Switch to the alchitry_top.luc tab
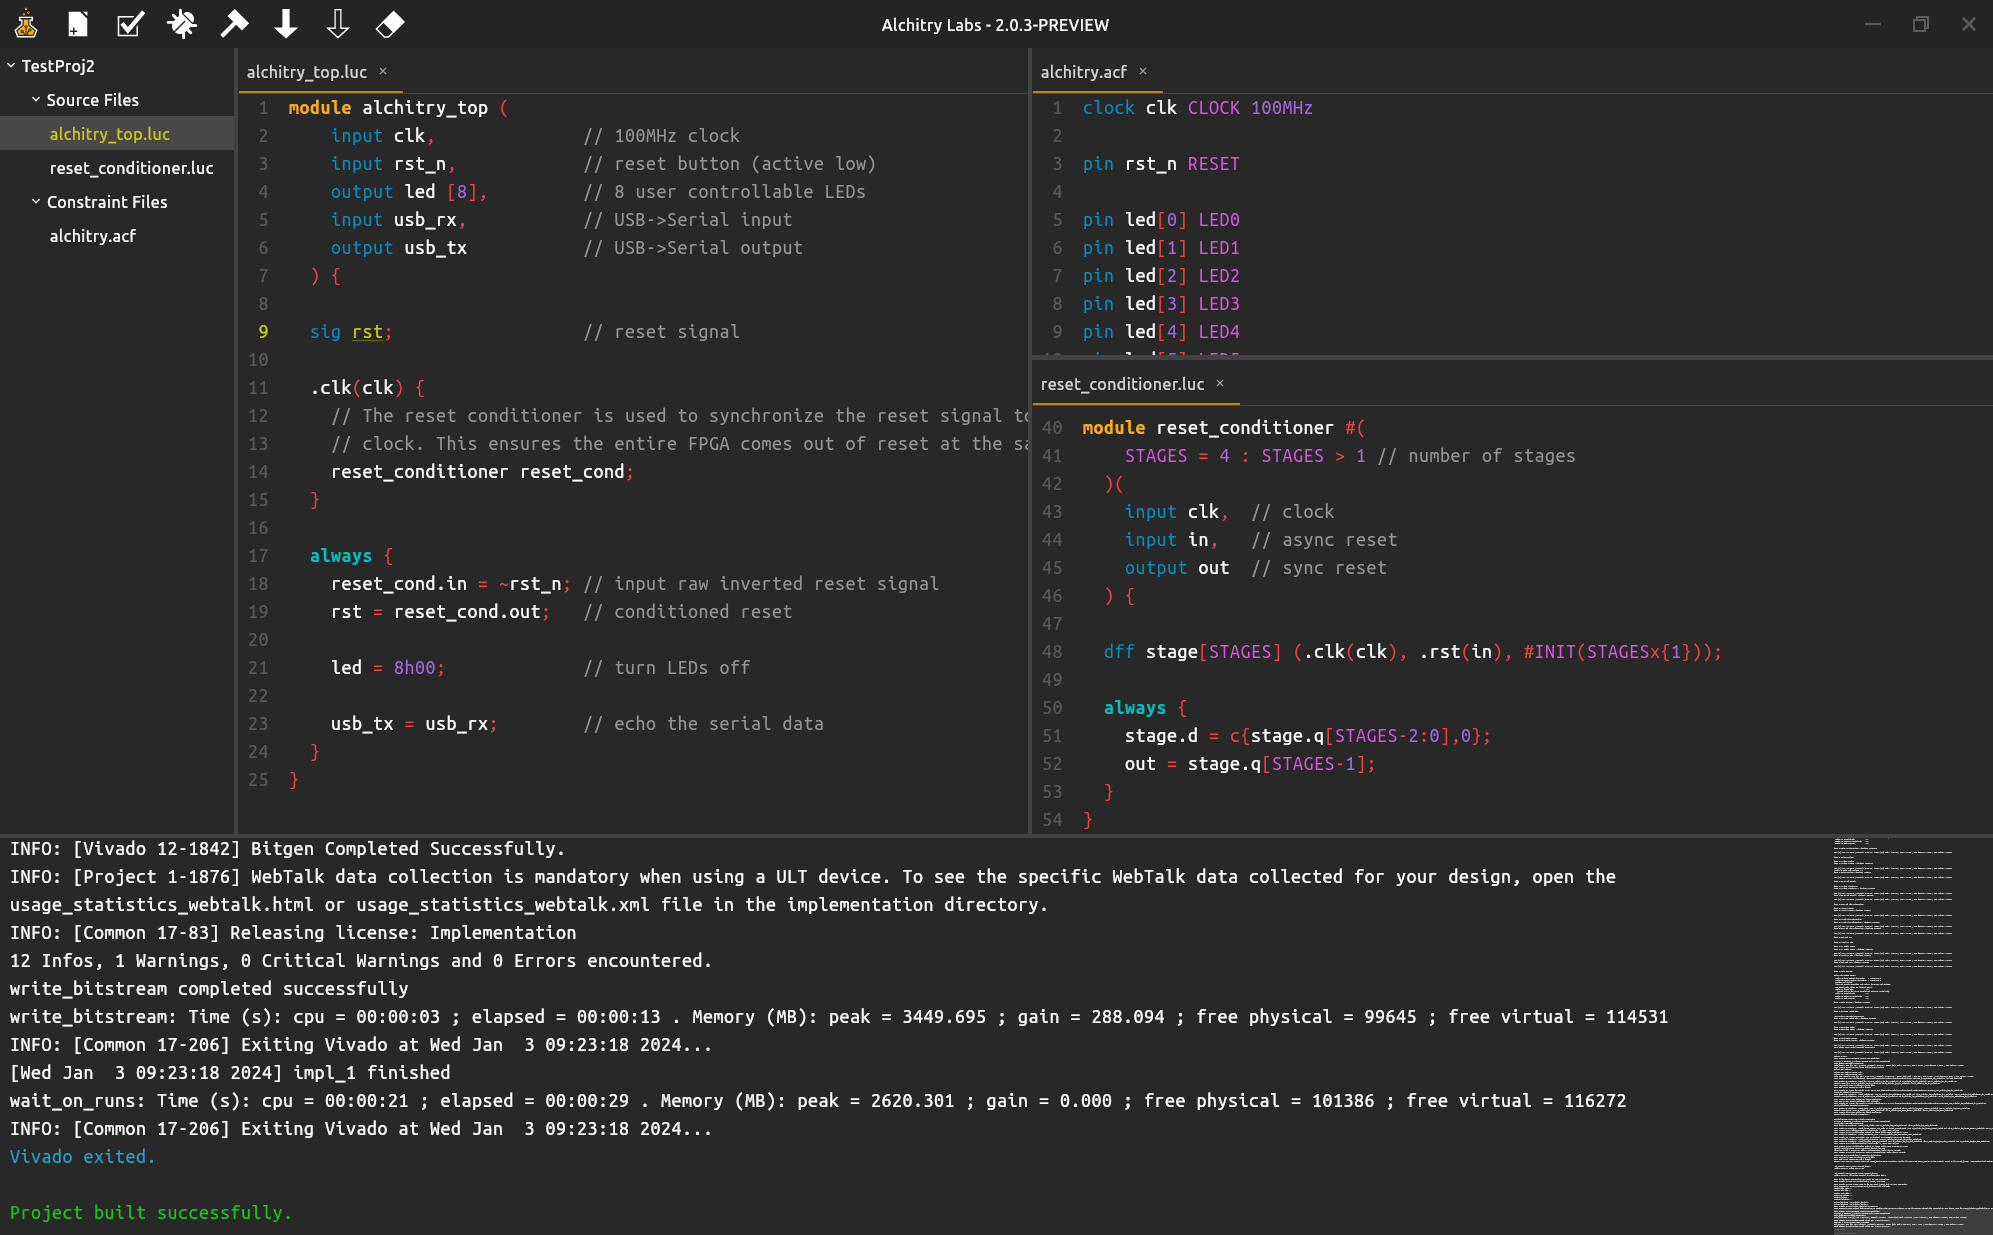1993x1235 pixels. pos(306,72)
